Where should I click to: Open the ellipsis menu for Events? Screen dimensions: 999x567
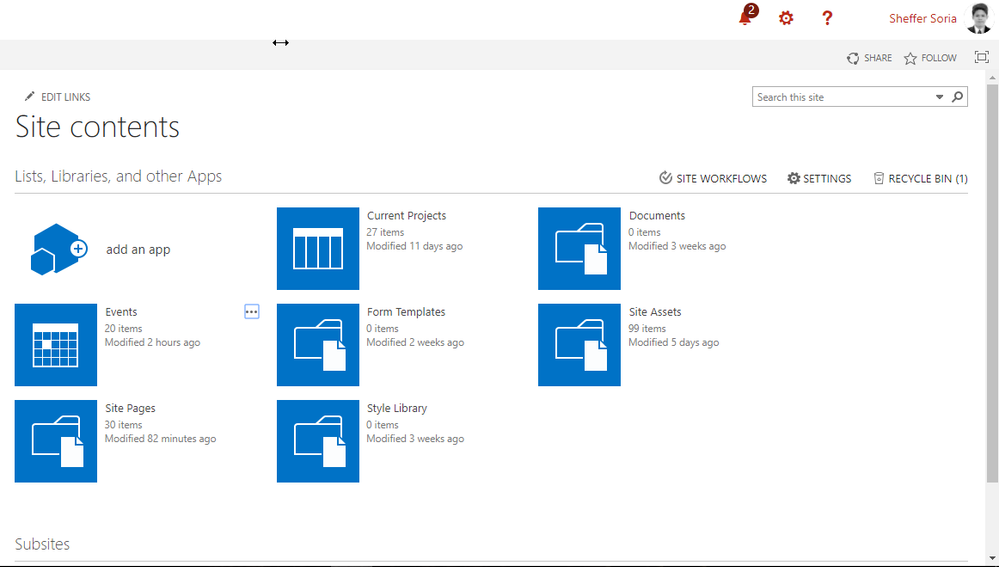click(x=252, y=312)
